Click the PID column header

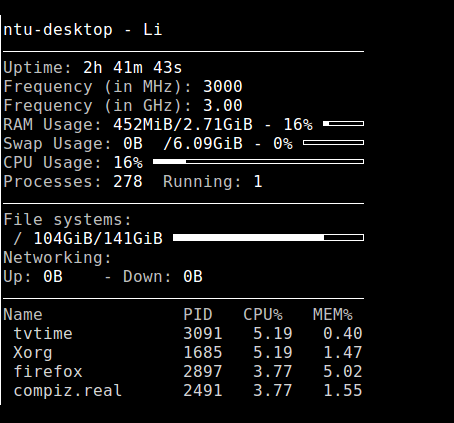click(x=198, y=315)
